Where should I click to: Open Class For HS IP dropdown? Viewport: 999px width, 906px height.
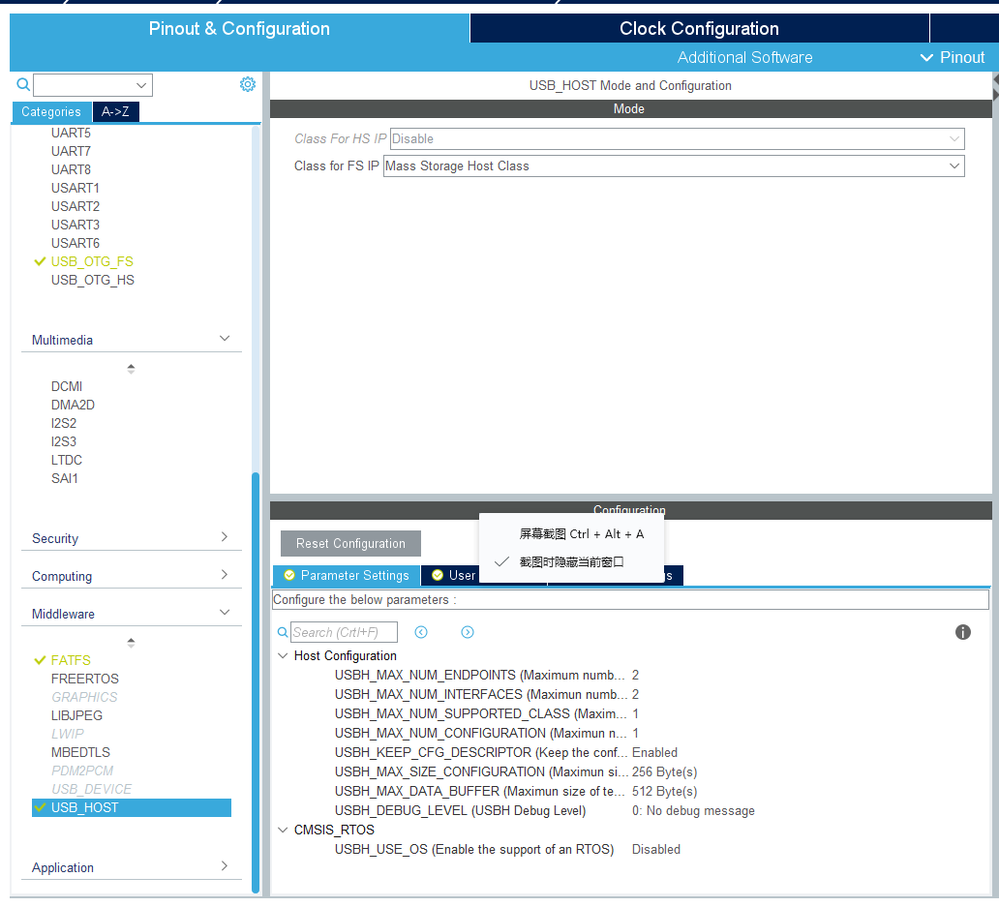click(677, 138)
